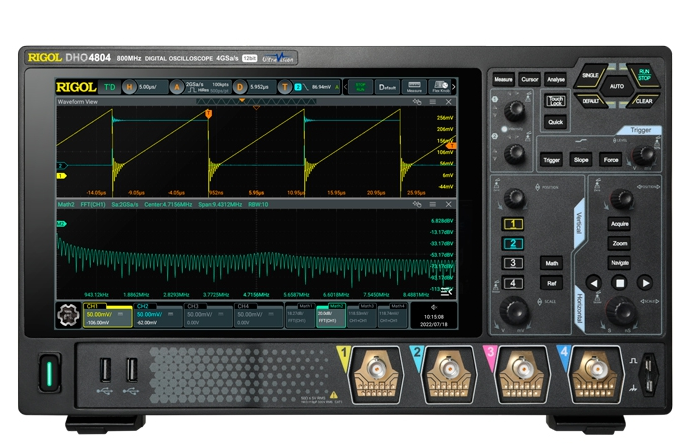The height and width of the screenshot is (444, 692).
Task: Click the vertical SCALE knob
Action: point(514,310)
